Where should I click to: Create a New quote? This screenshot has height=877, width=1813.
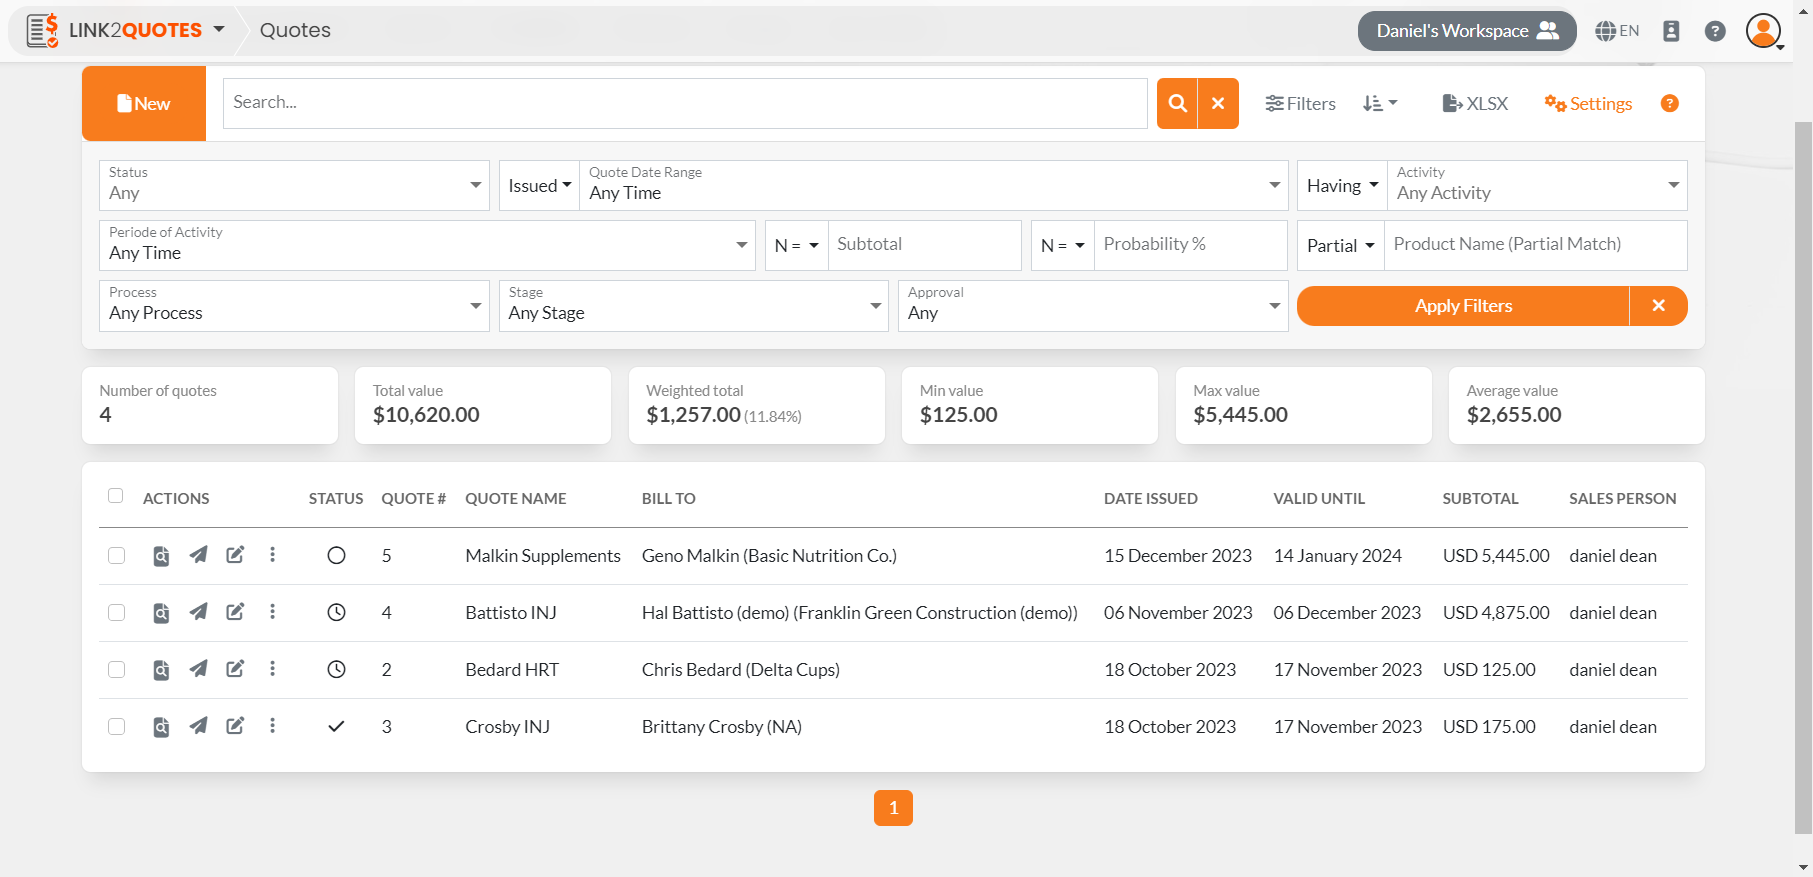[x=144, y=103]
